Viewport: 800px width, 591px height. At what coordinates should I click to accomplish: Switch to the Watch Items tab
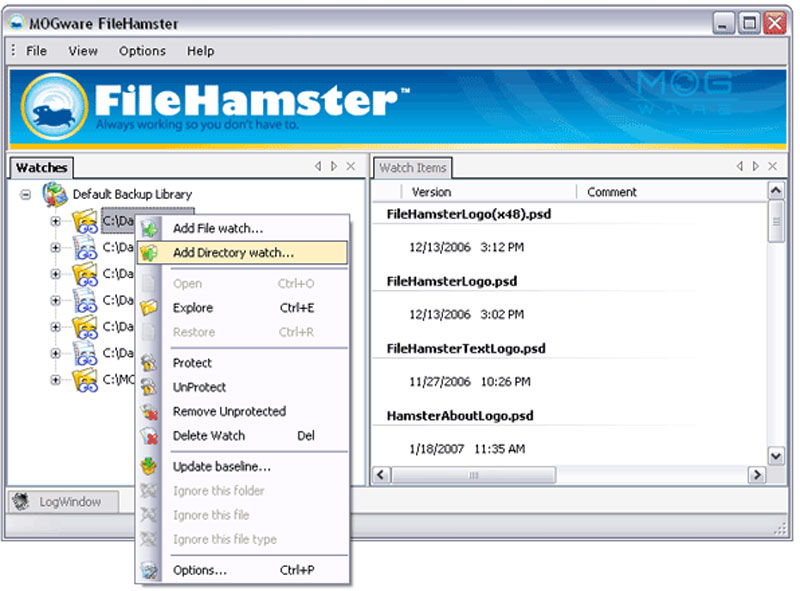point(413,167)
